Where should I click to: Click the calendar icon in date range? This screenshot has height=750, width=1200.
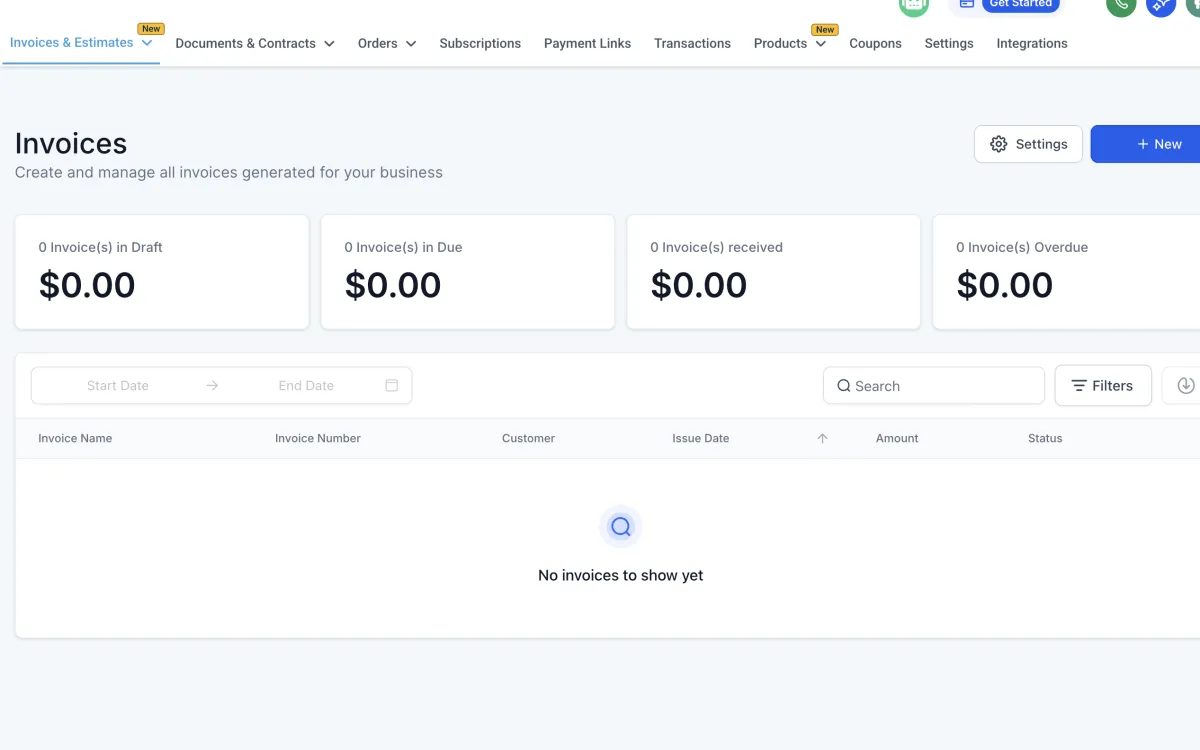coord(392,385)
